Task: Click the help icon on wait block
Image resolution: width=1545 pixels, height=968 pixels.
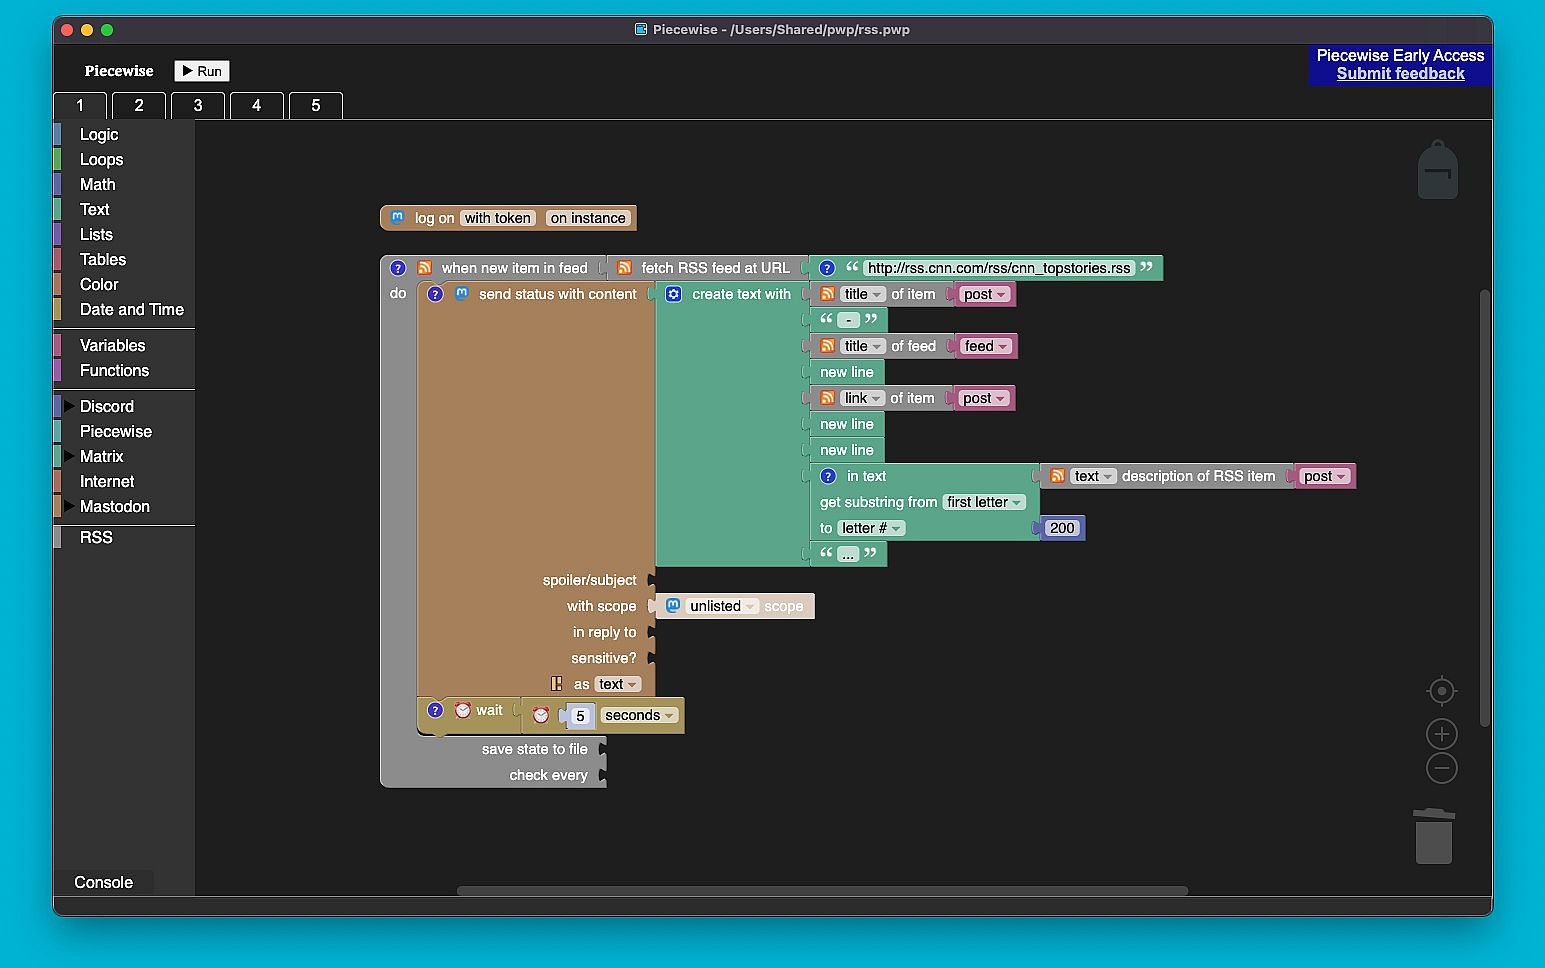Action: point(435,710)
